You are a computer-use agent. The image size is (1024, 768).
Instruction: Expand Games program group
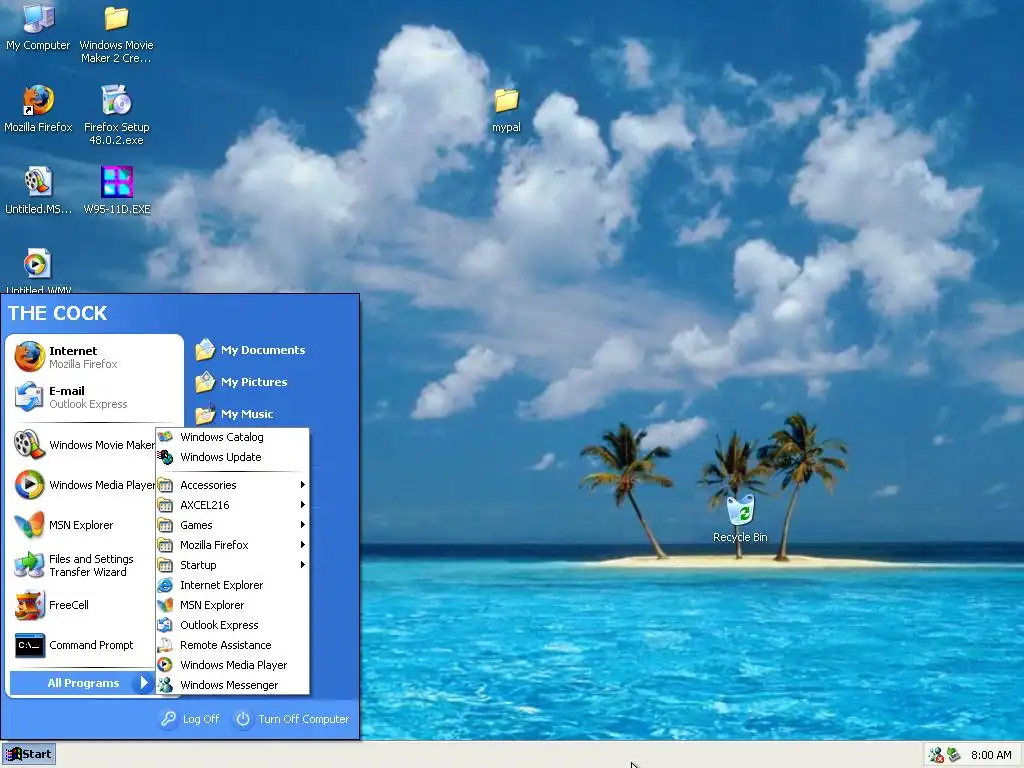pos(232,525)
